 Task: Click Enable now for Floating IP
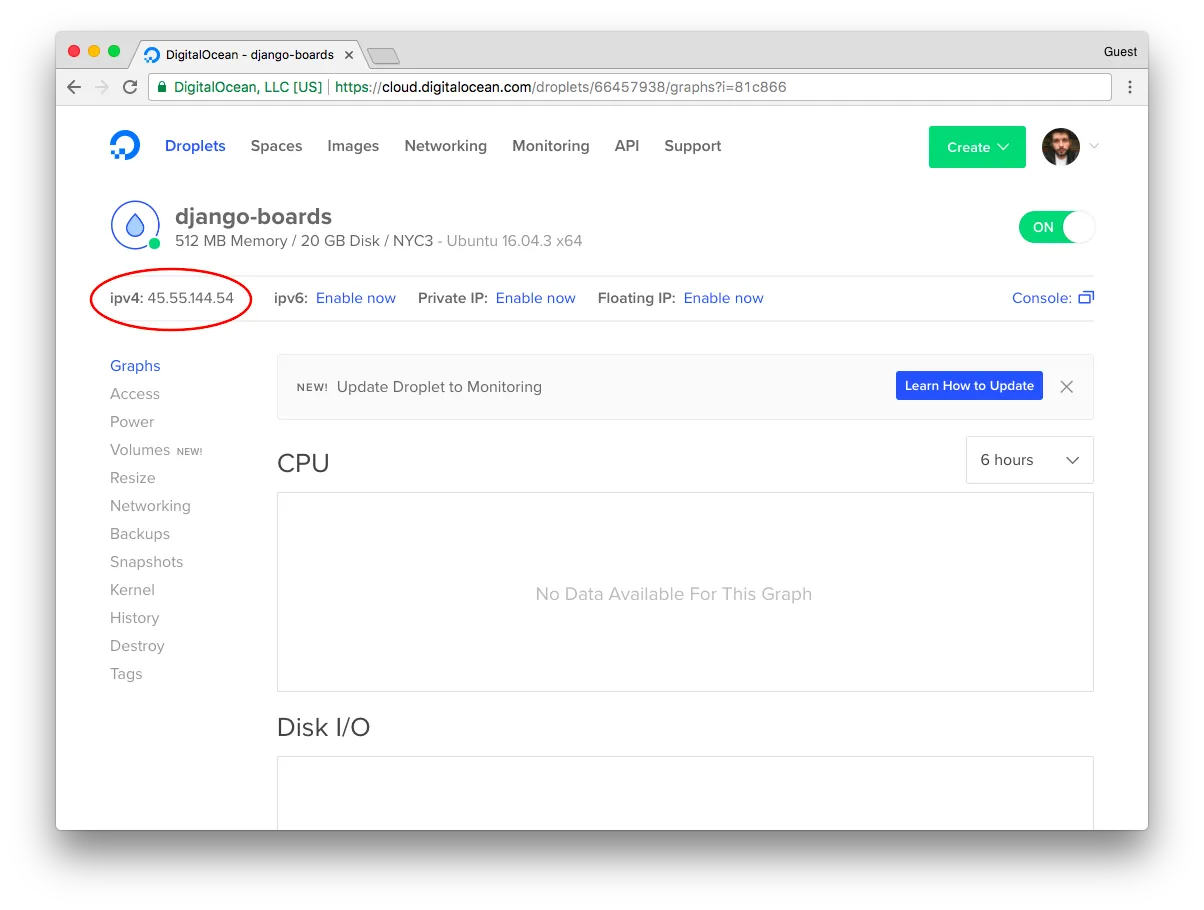tap(724, 298)
